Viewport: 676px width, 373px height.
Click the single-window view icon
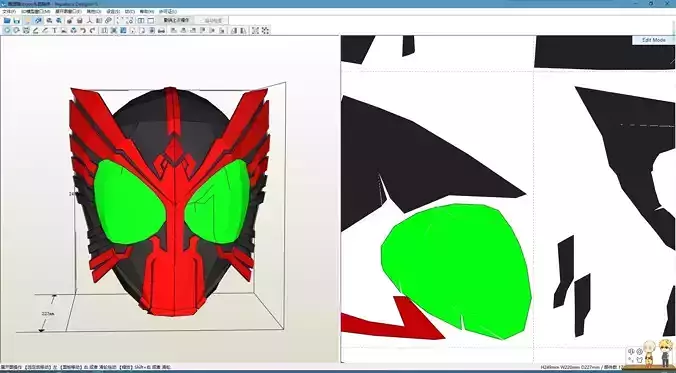tap(150, 20)
